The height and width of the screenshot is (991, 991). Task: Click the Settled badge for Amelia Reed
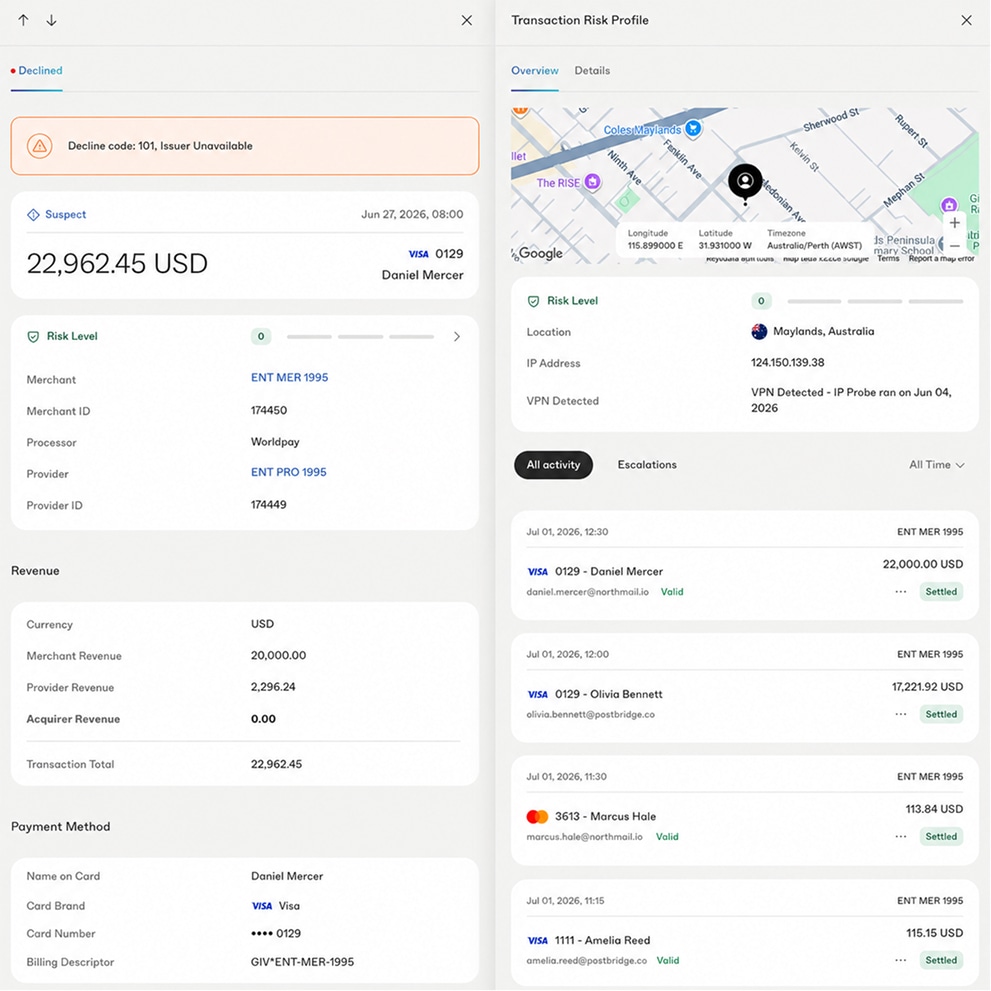941,961
